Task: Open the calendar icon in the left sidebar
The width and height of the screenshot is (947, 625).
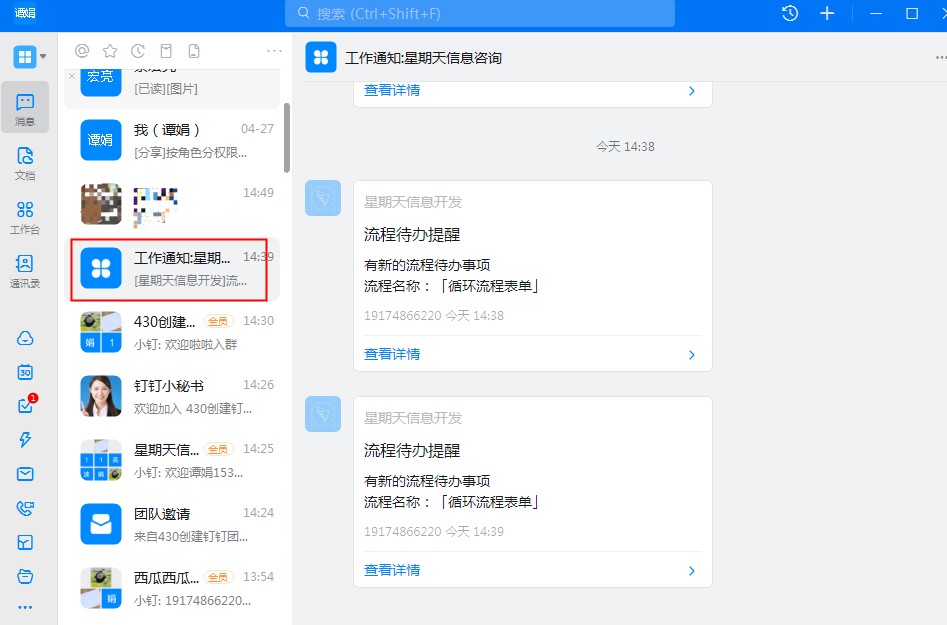Action: click(x=25, y=372)
